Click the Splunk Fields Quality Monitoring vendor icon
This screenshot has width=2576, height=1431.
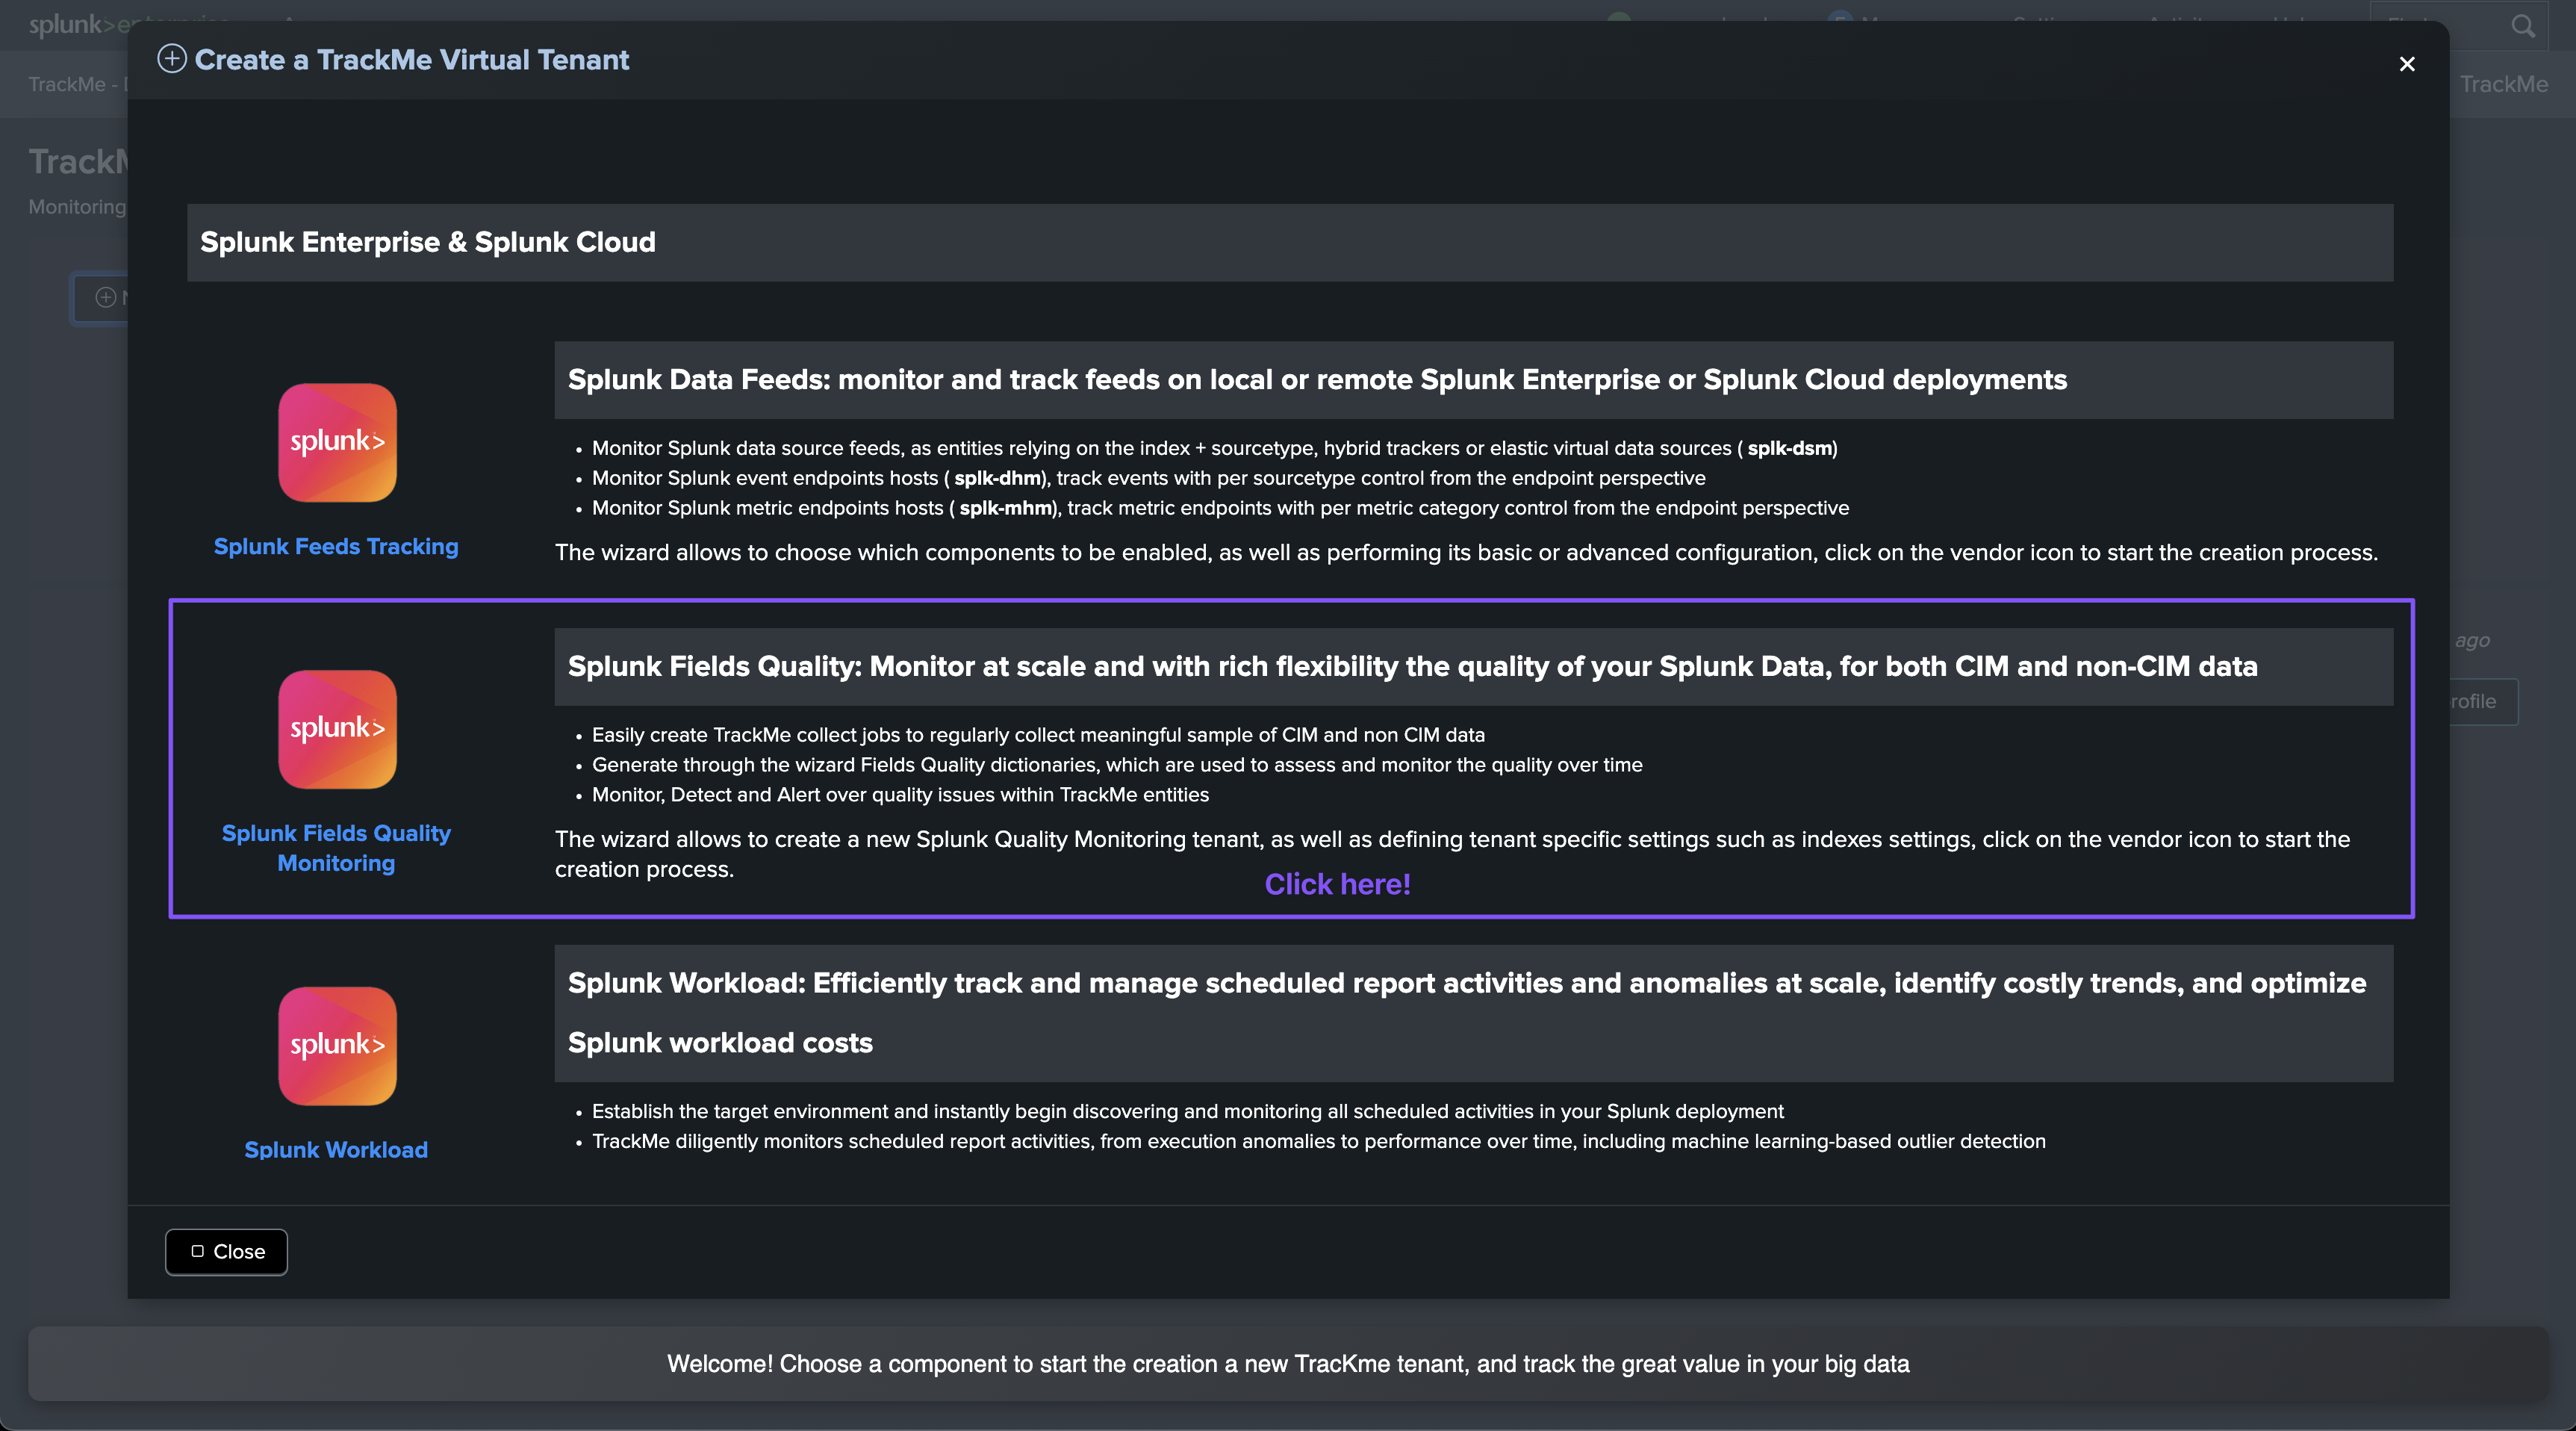click(337, 729)
